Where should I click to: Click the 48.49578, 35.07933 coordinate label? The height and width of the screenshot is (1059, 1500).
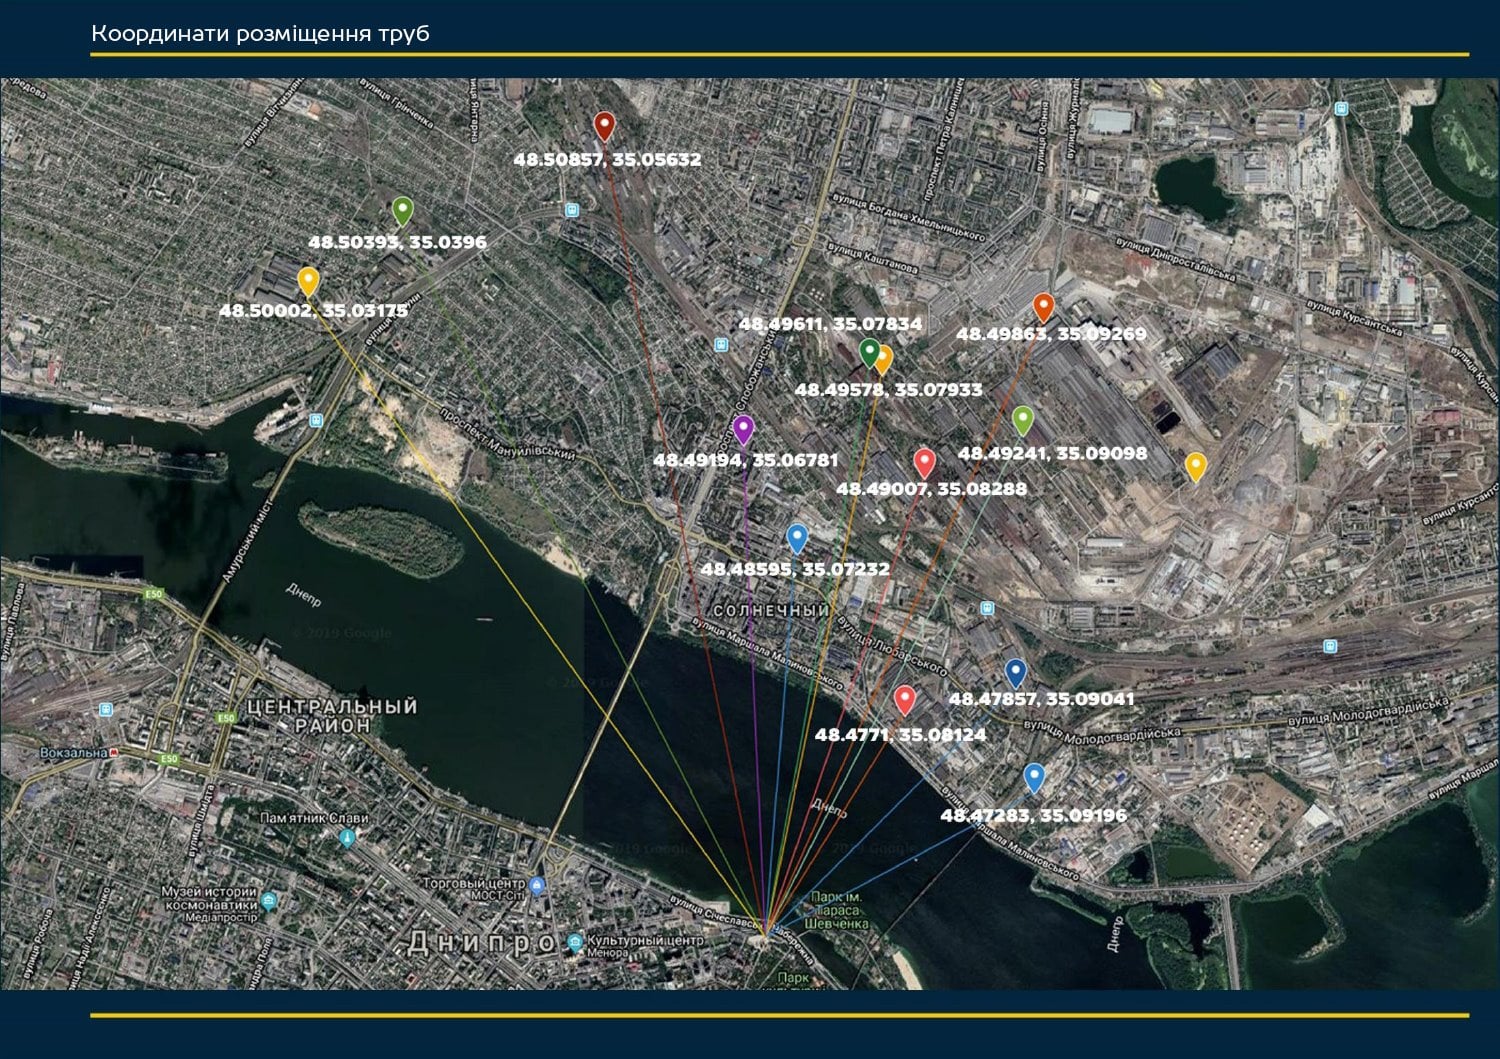click(888, 390)
